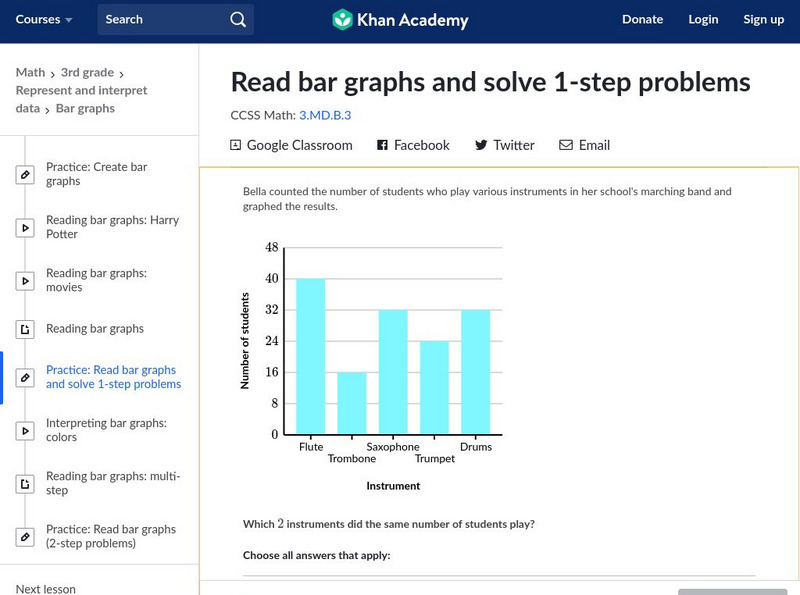The width and height of the screenshot is (800, 595).
Task: Click the Twitter bird icon
Action: tap(481, 145)
